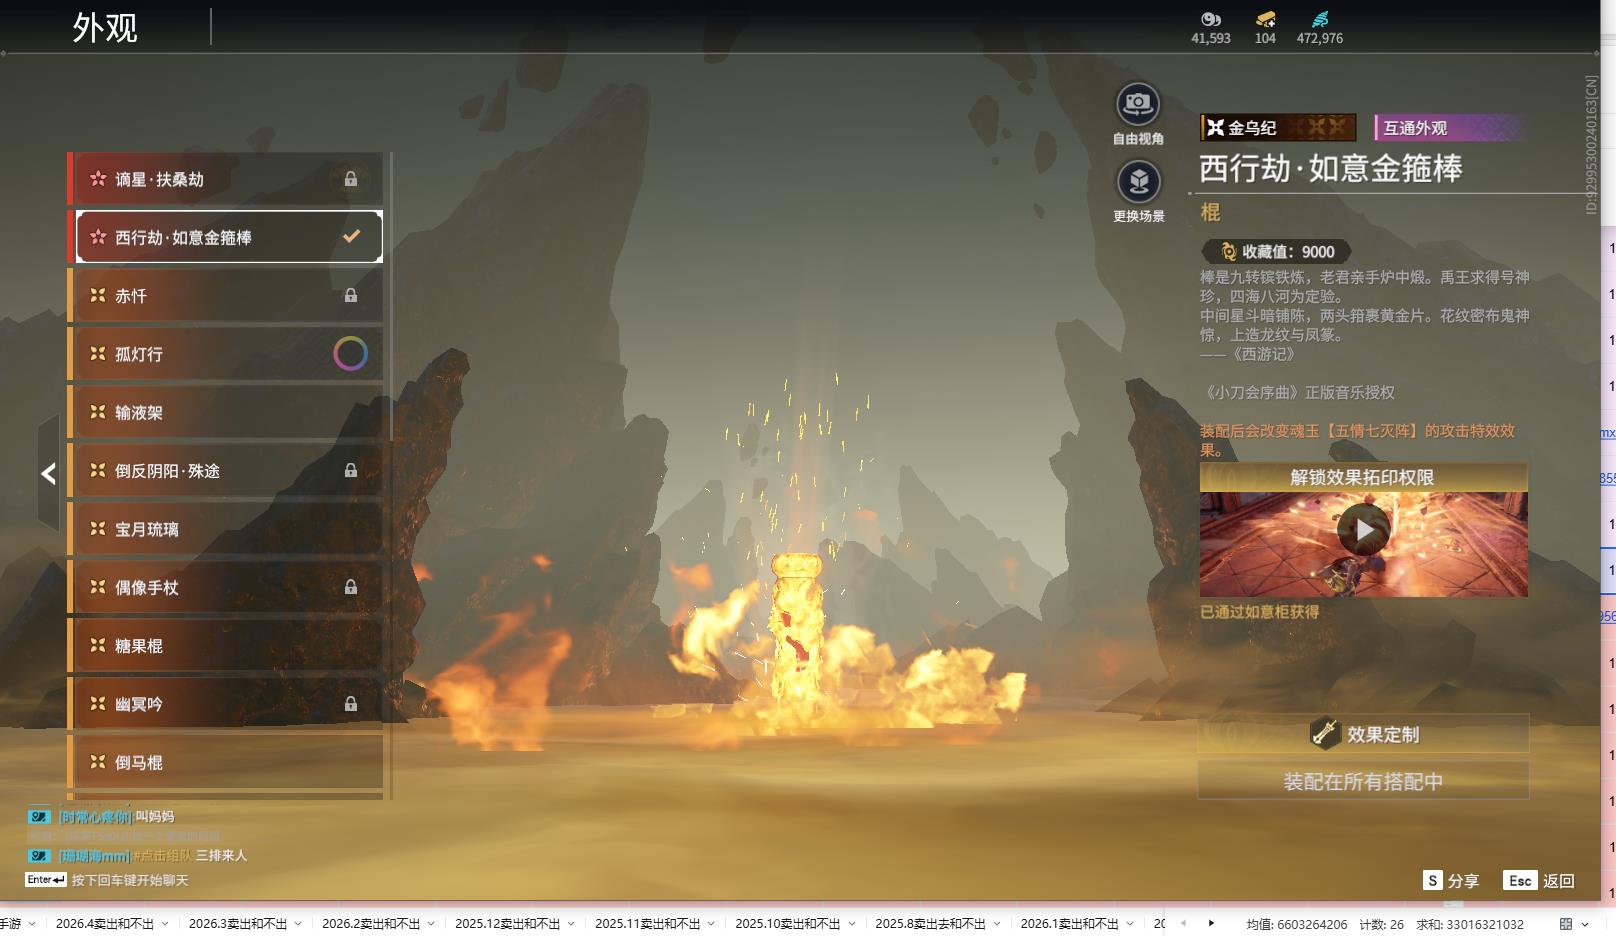Switch to the 2025.10卖出和不出 sheet tab
1616x939 pixels.
787,924
